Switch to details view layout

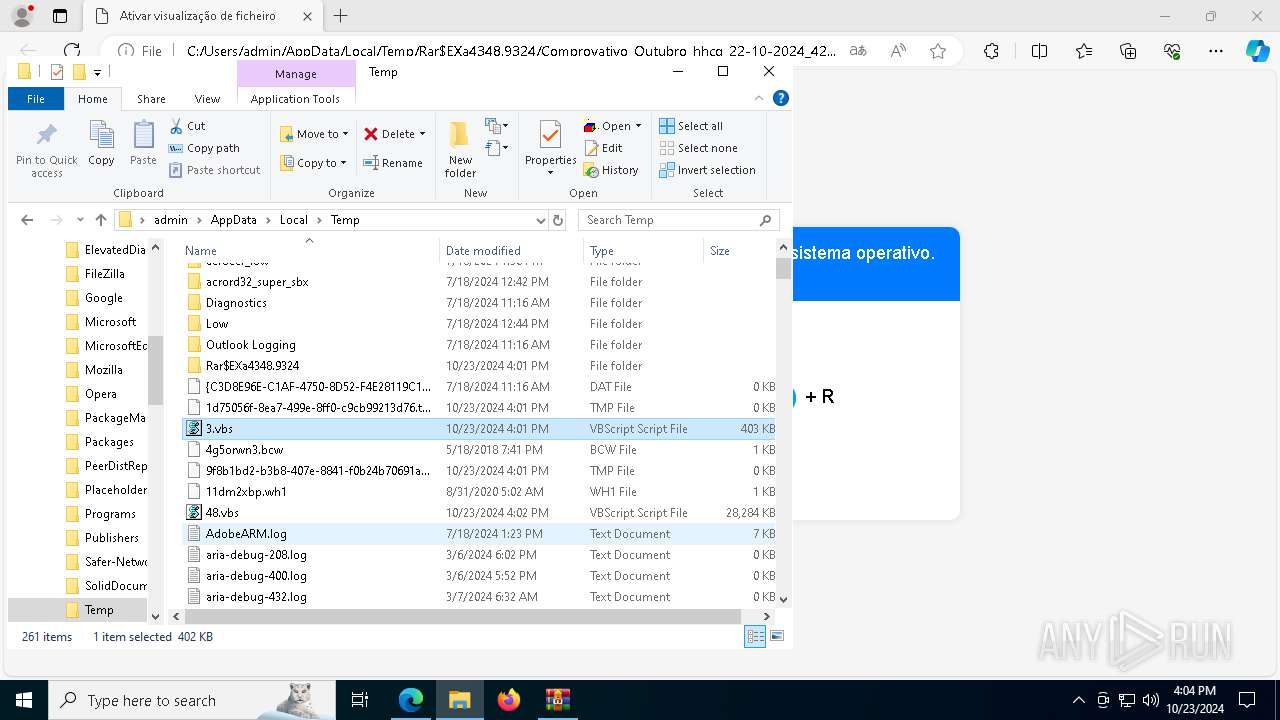756,636
